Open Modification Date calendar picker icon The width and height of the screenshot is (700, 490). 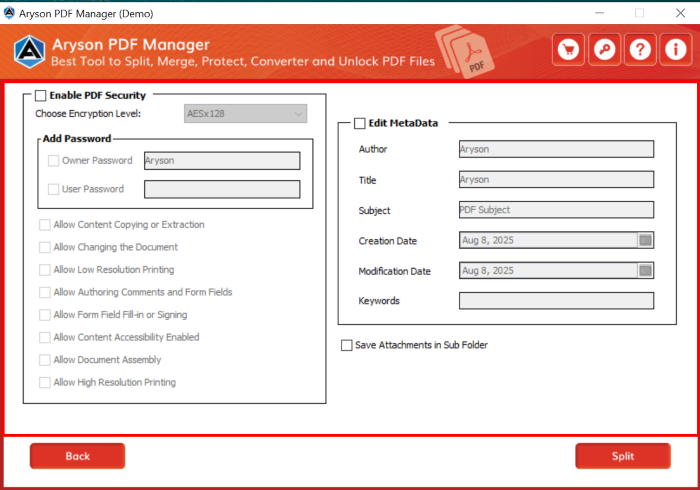pyautogui.click(x=645, y=271)
